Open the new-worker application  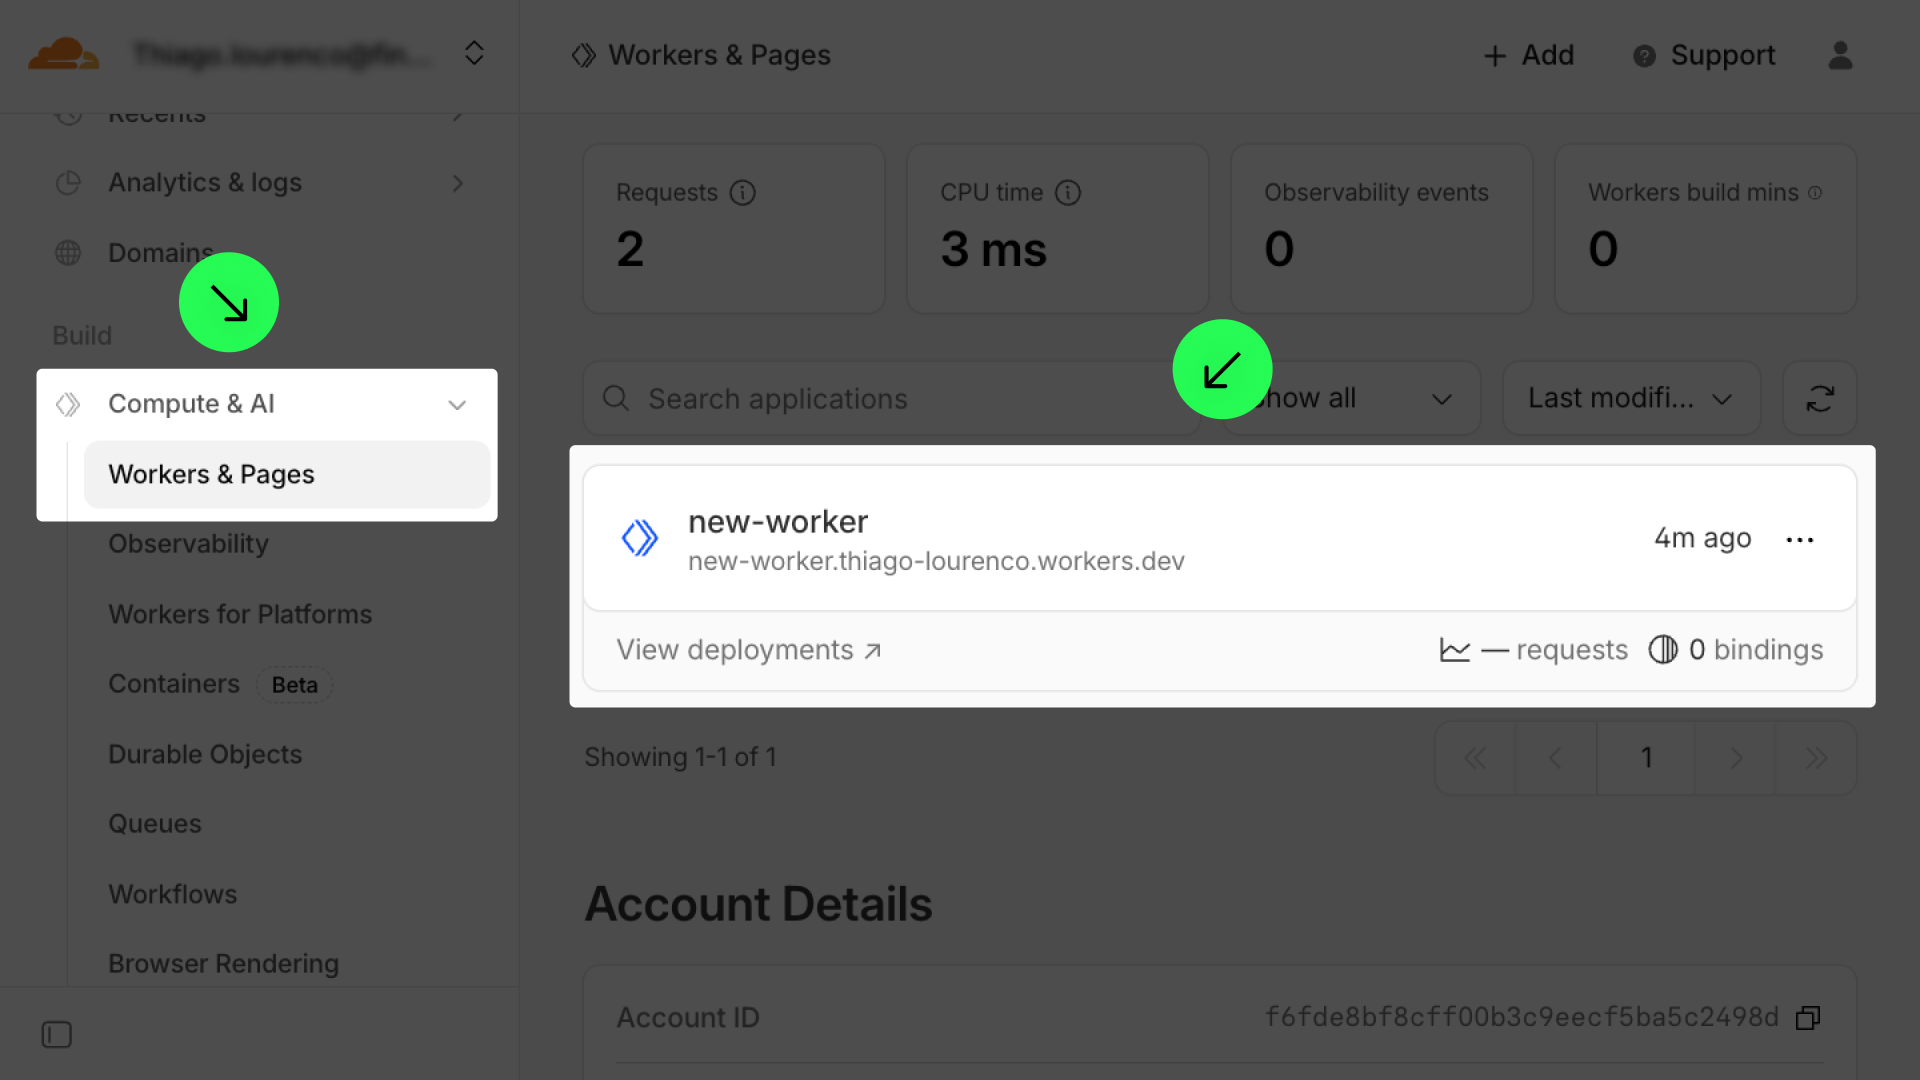tap(778, 522)
